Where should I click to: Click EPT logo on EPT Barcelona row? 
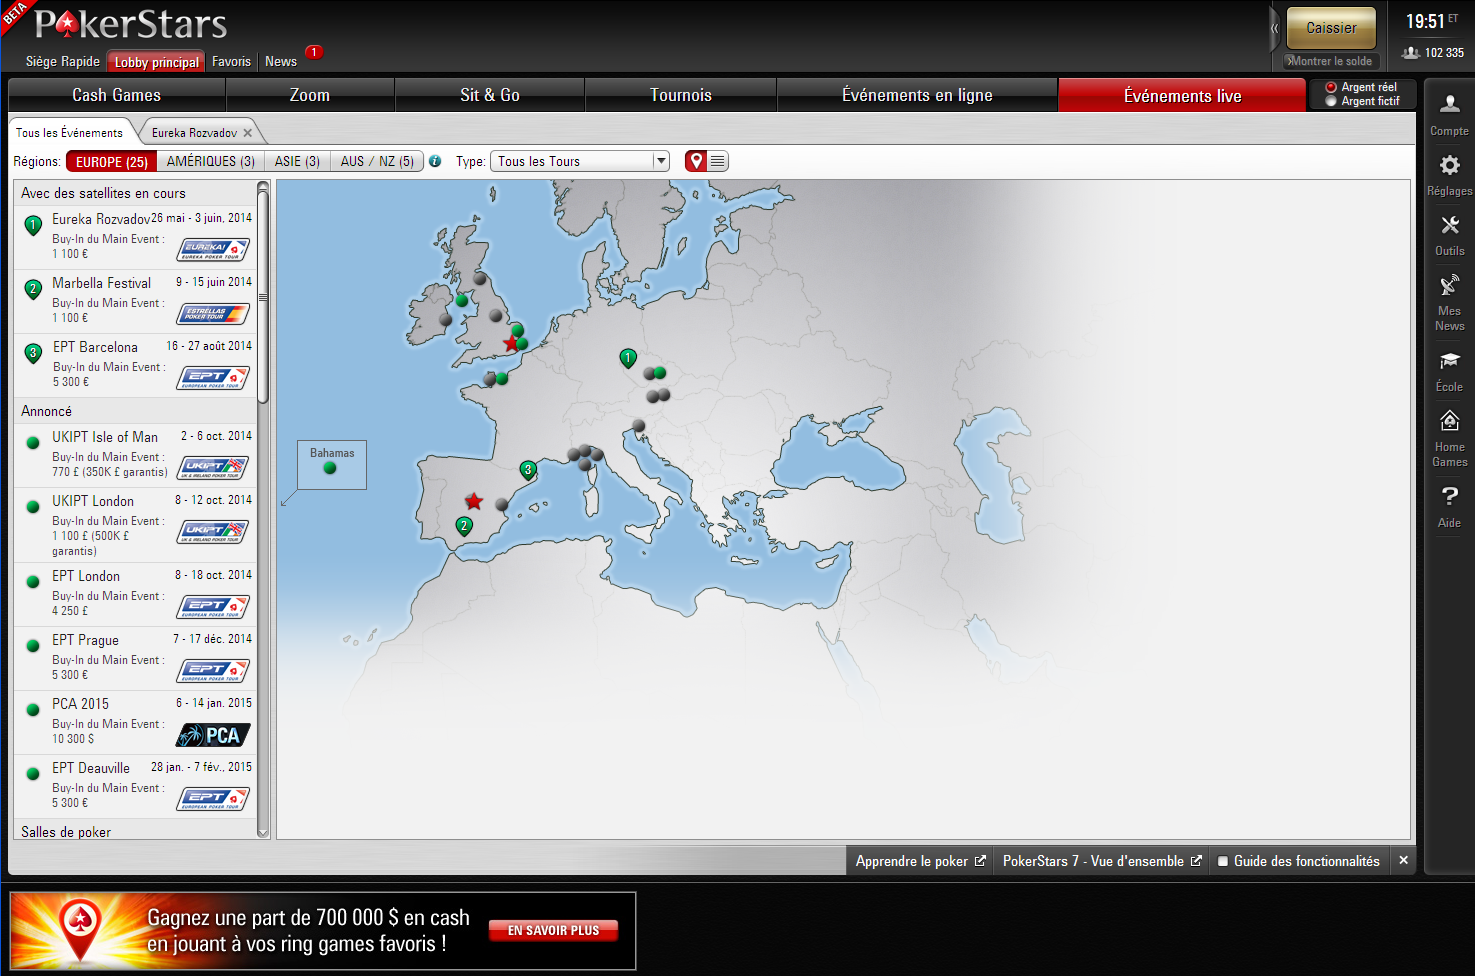213,378
